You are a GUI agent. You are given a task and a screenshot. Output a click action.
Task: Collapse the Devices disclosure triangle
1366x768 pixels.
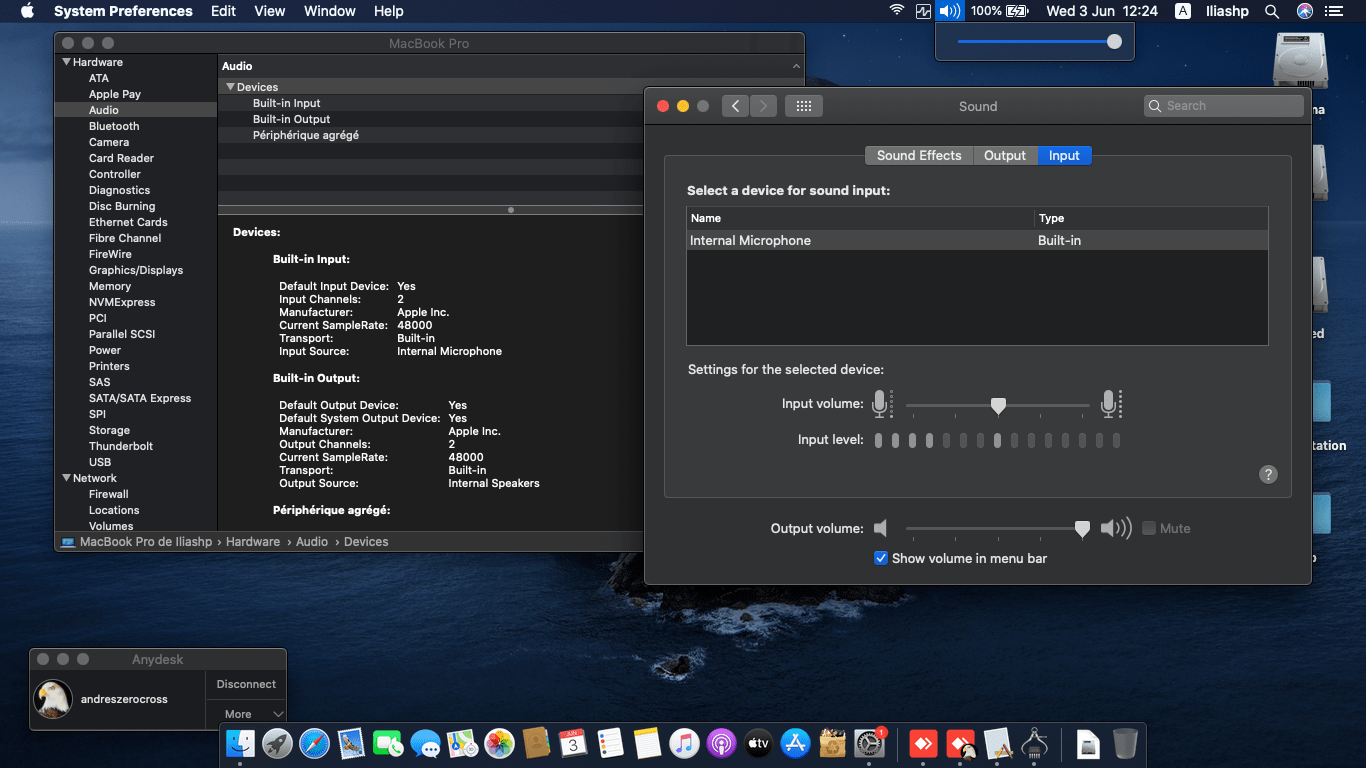pos(230,87)
